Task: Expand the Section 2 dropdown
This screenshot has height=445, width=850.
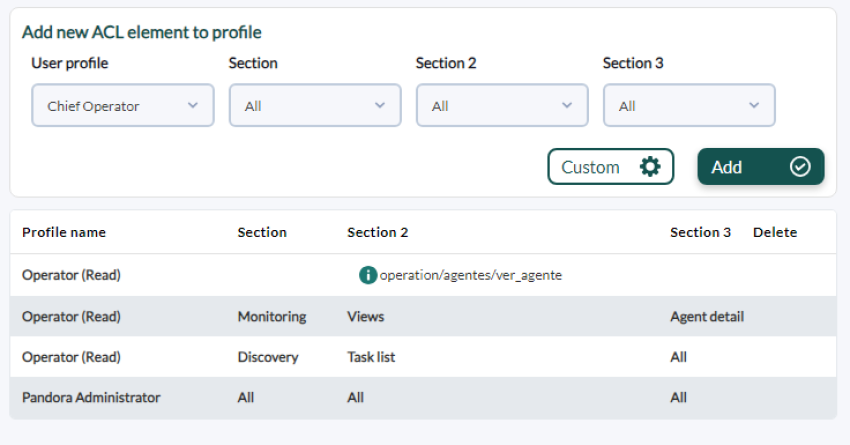Action: [x=502, y=106]
